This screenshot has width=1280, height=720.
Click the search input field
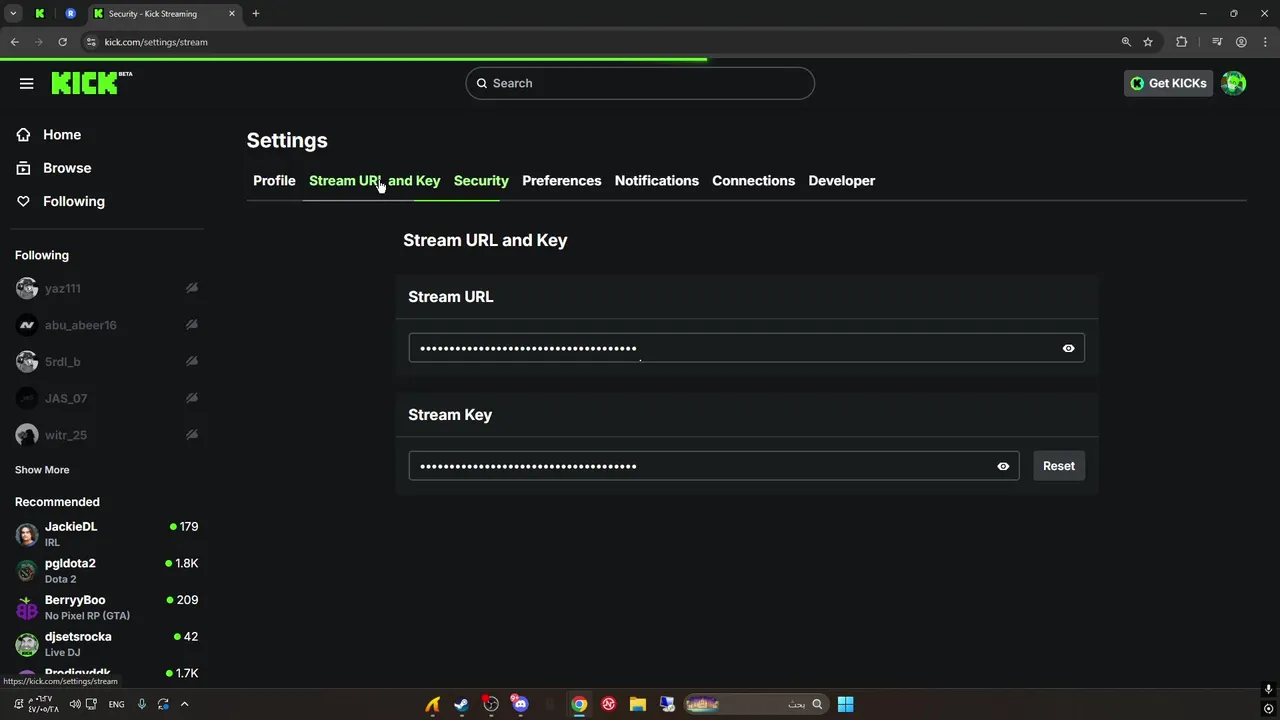[x=640, y=83]
